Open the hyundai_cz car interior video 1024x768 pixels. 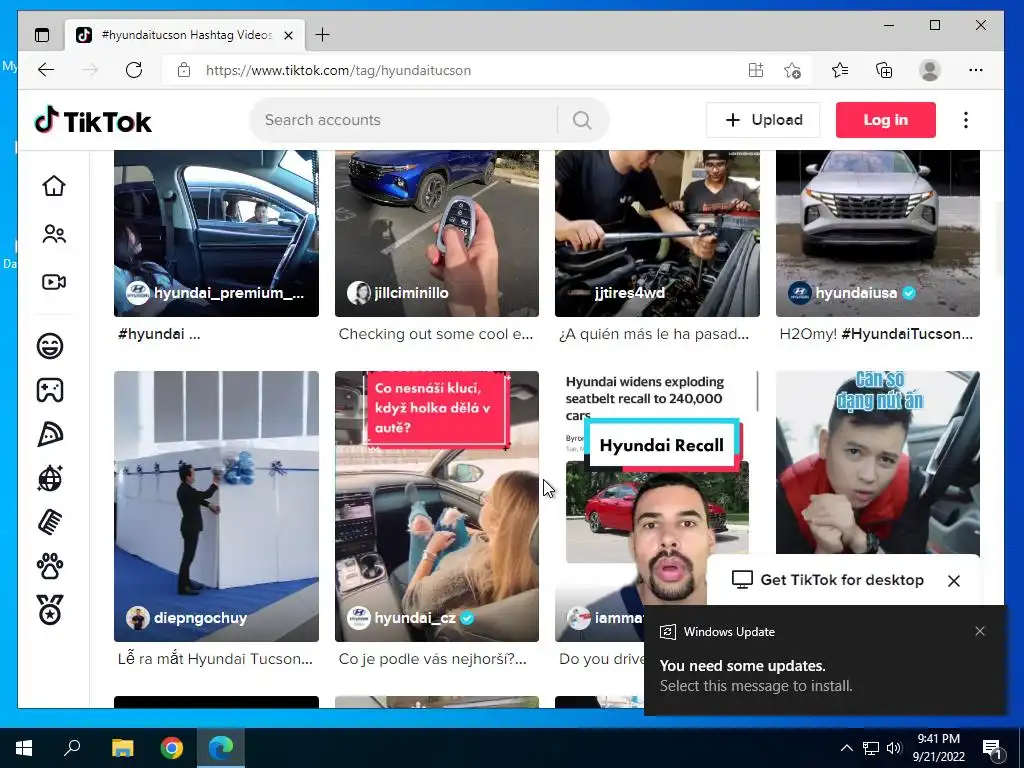(x=437, y=506)
